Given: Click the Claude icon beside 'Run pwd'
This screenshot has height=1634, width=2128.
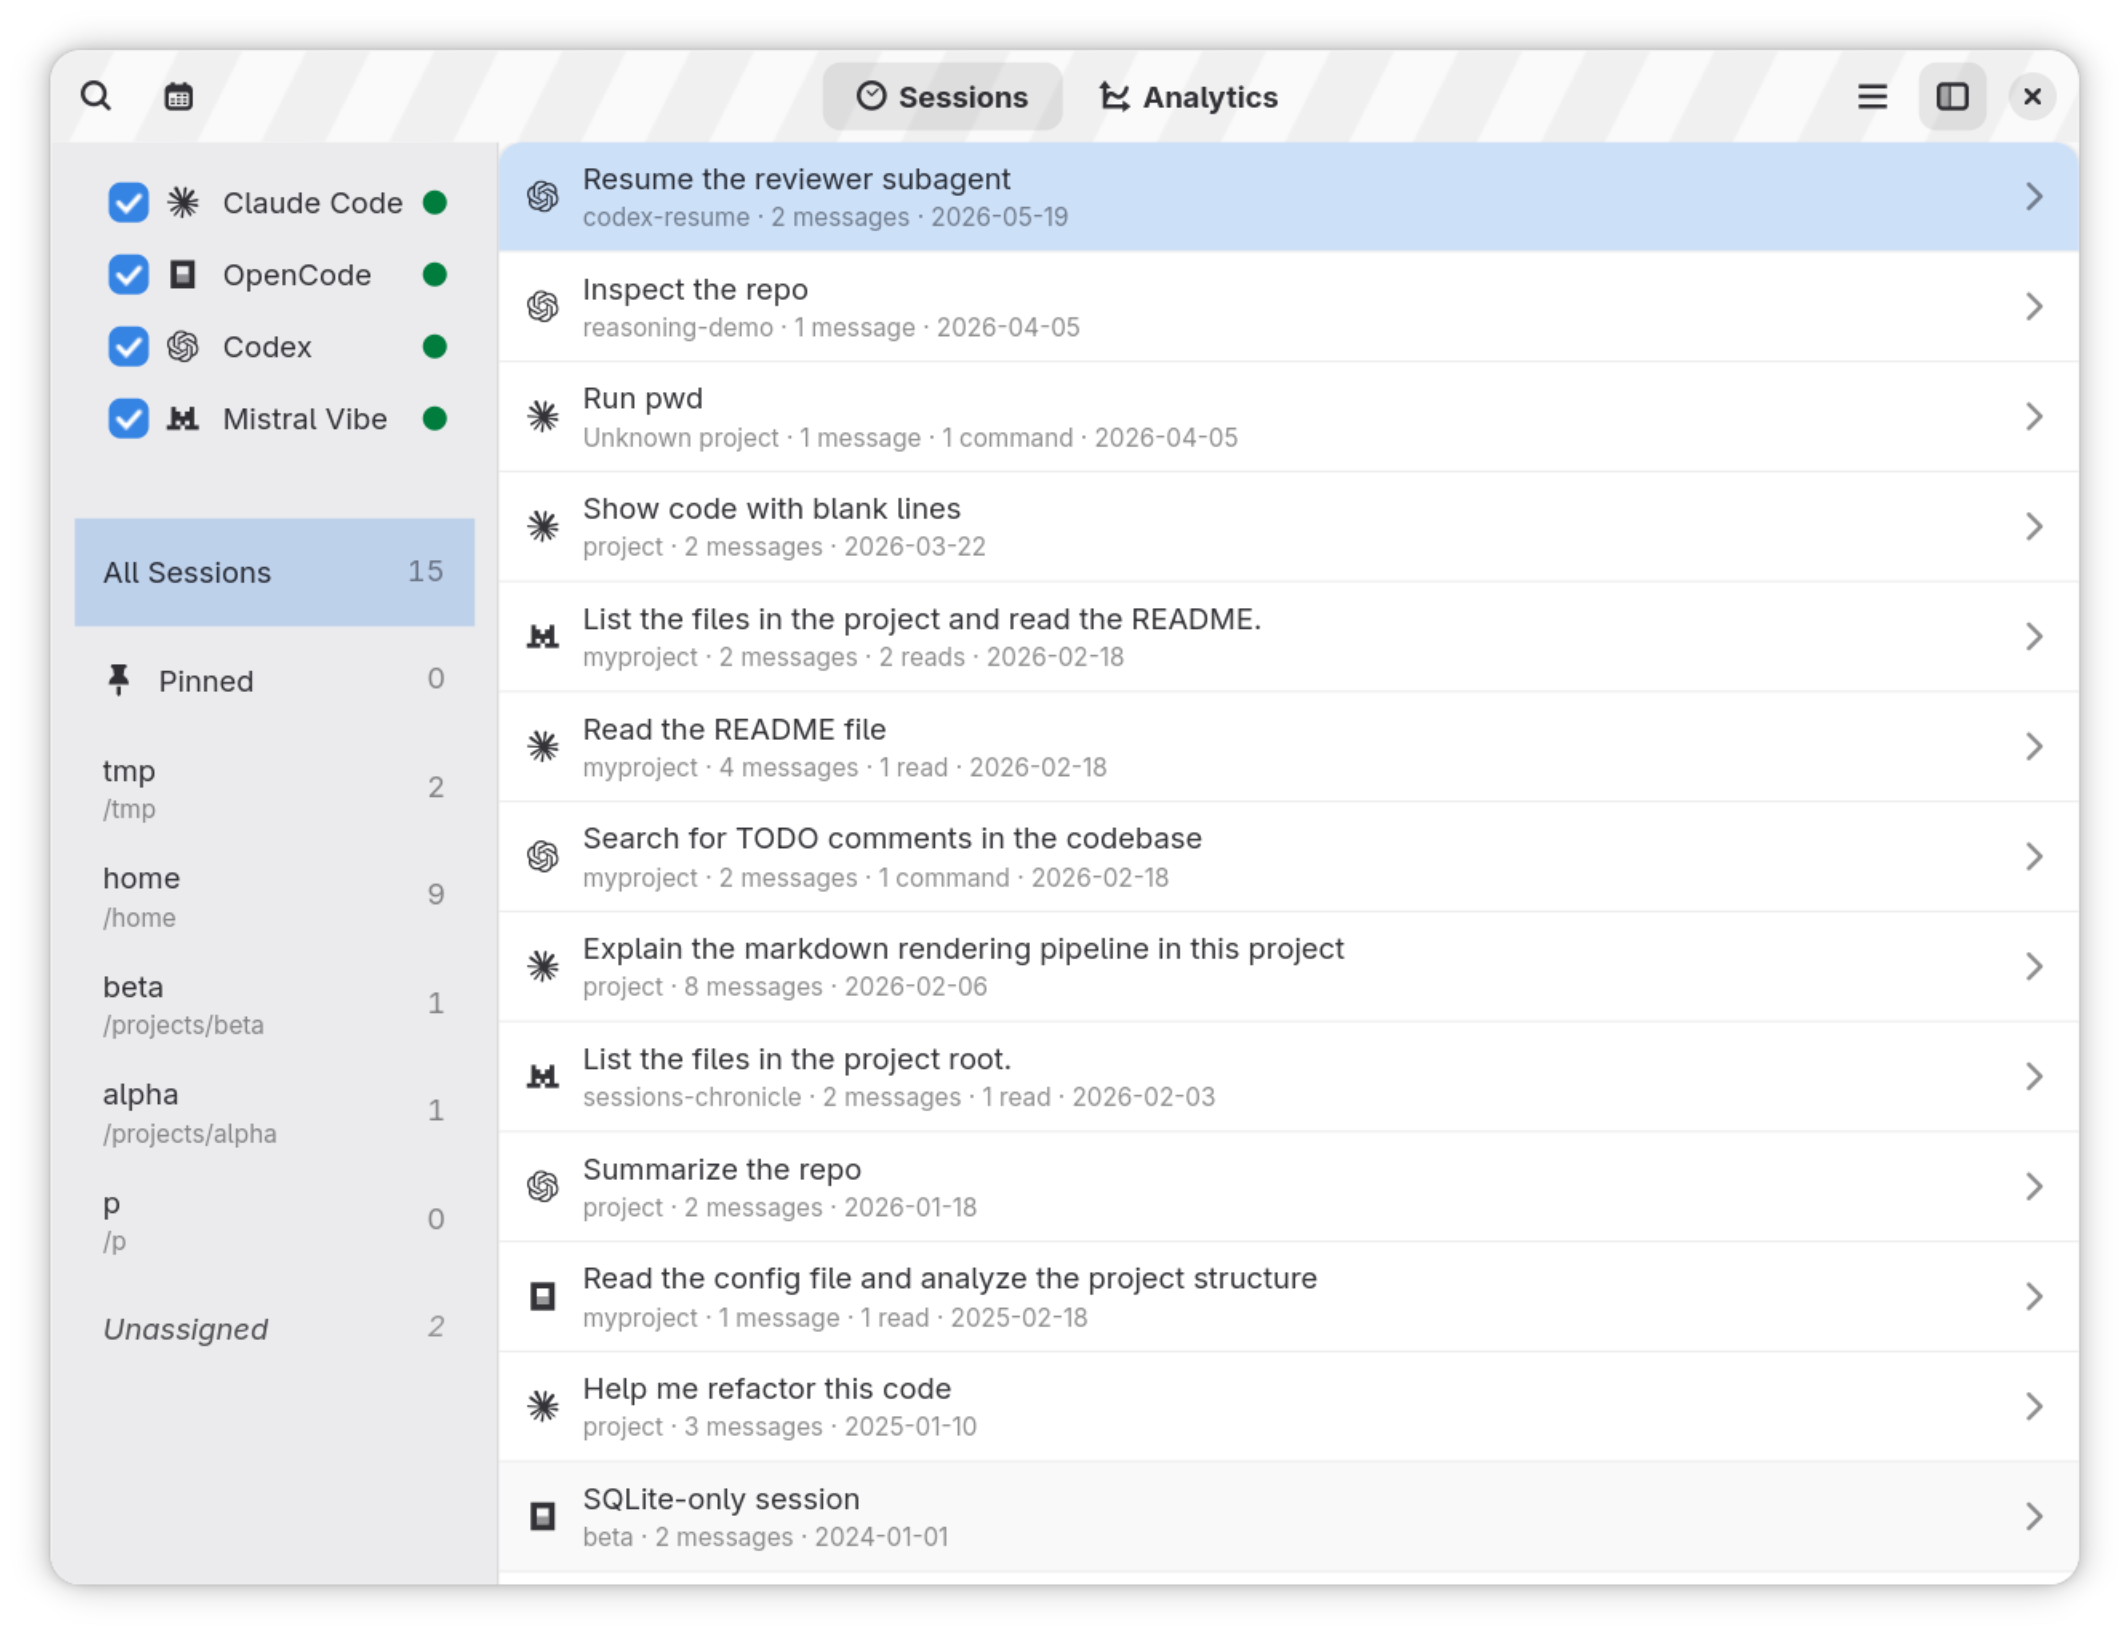Looking at the screenshot, I should click(x=543, y=417).
